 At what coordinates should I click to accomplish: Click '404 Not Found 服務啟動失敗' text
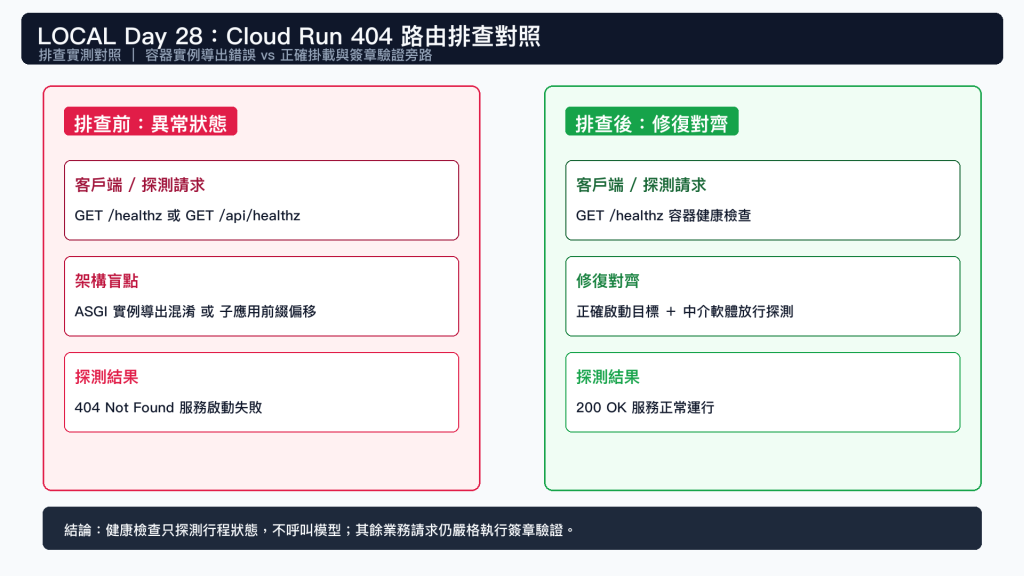(x=168, y=408)
